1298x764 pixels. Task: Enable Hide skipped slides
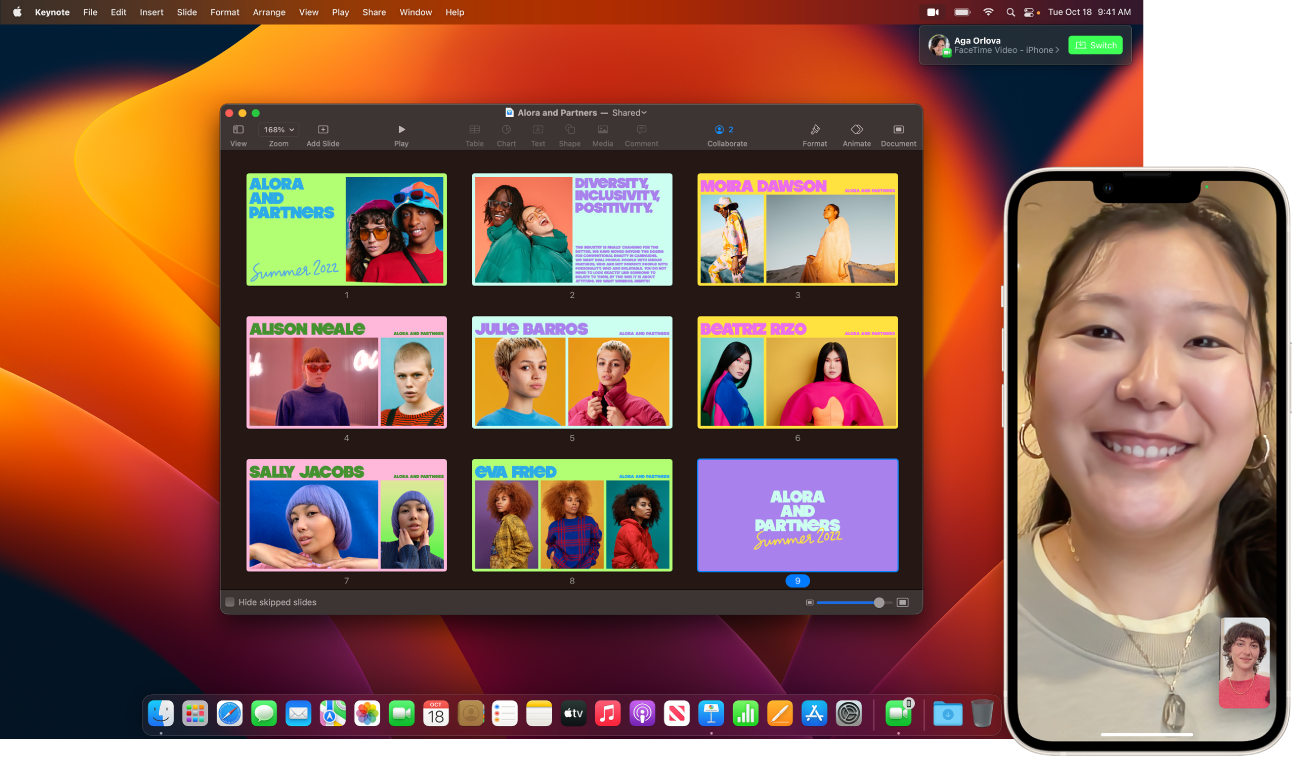pos(229,602)
